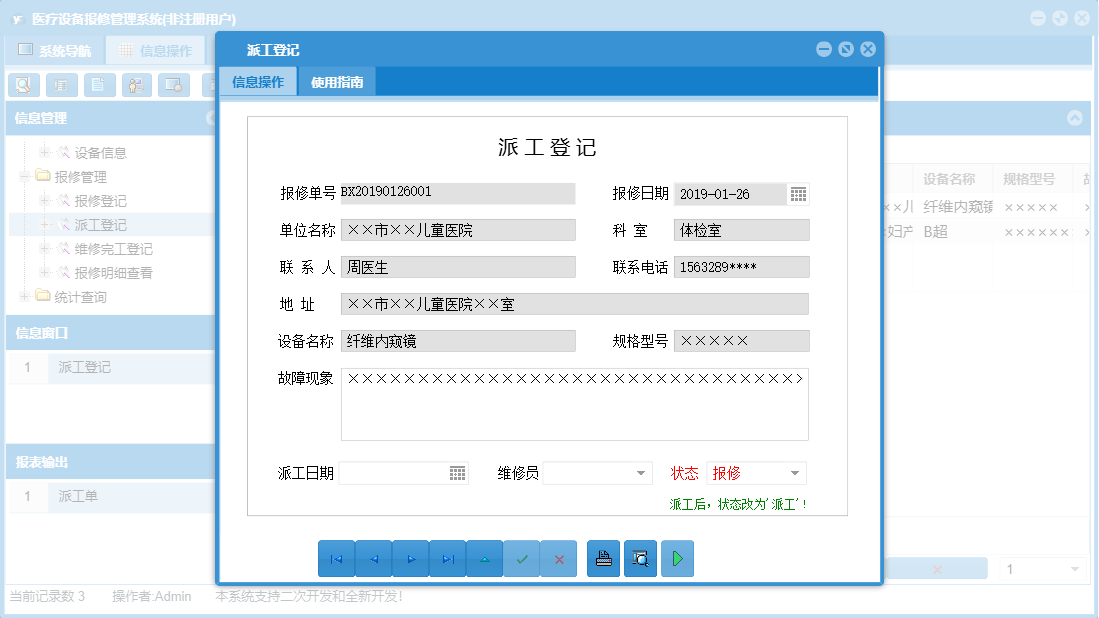Confirm changes with the green checkmark icon
The height and width of the screenshot is (618, 1099).
(x=522, y=558)
